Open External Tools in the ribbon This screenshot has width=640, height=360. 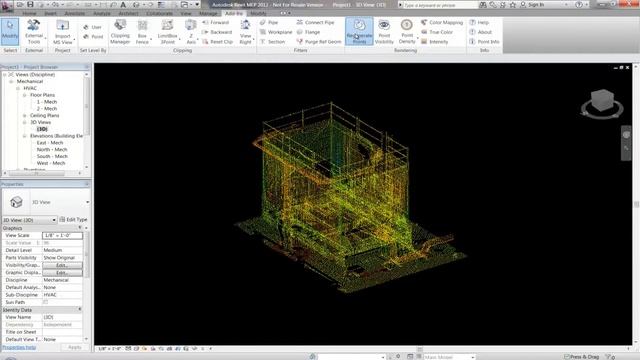click(34, 31)
